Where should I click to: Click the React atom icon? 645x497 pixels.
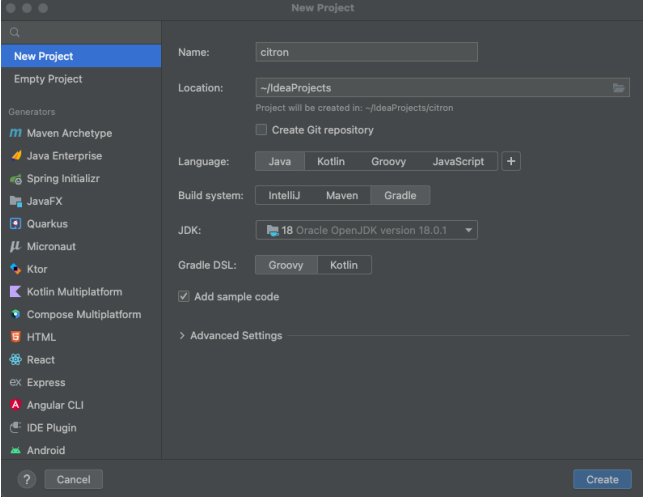coord(16,360)
